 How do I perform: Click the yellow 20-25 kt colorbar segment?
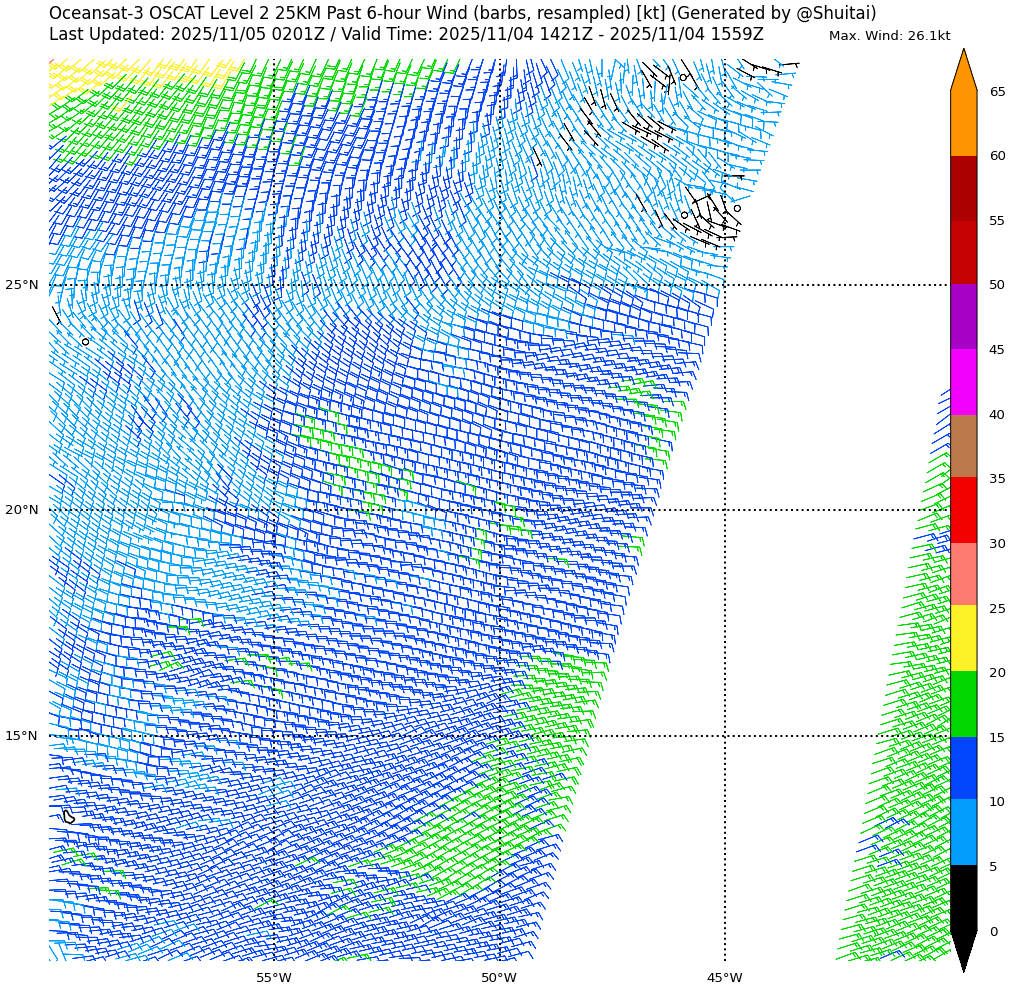(963, 638)
